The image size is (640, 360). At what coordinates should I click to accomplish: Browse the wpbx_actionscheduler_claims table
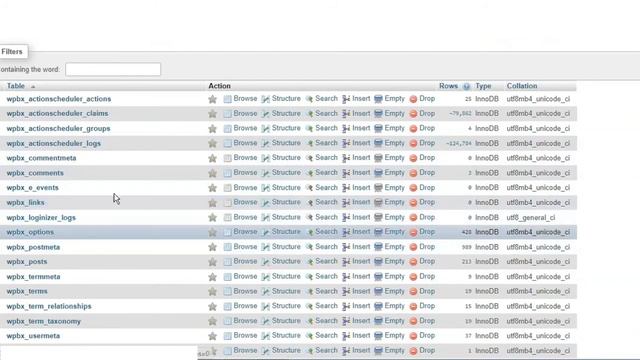click(x=245, y=113)
